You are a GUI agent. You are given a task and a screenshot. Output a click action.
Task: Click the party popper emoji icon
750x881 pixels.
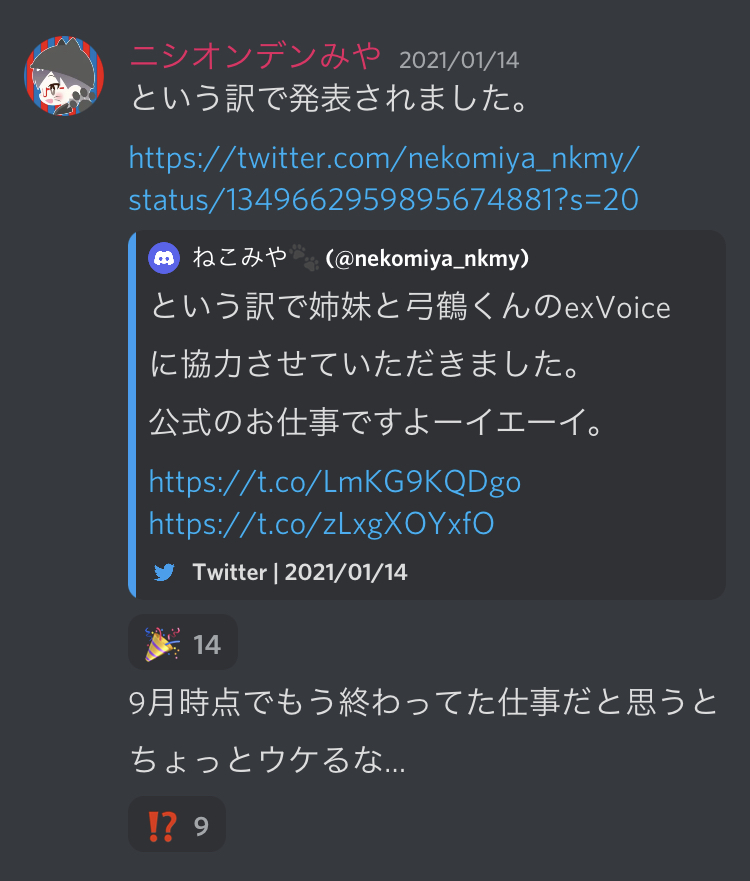(162, 644)
